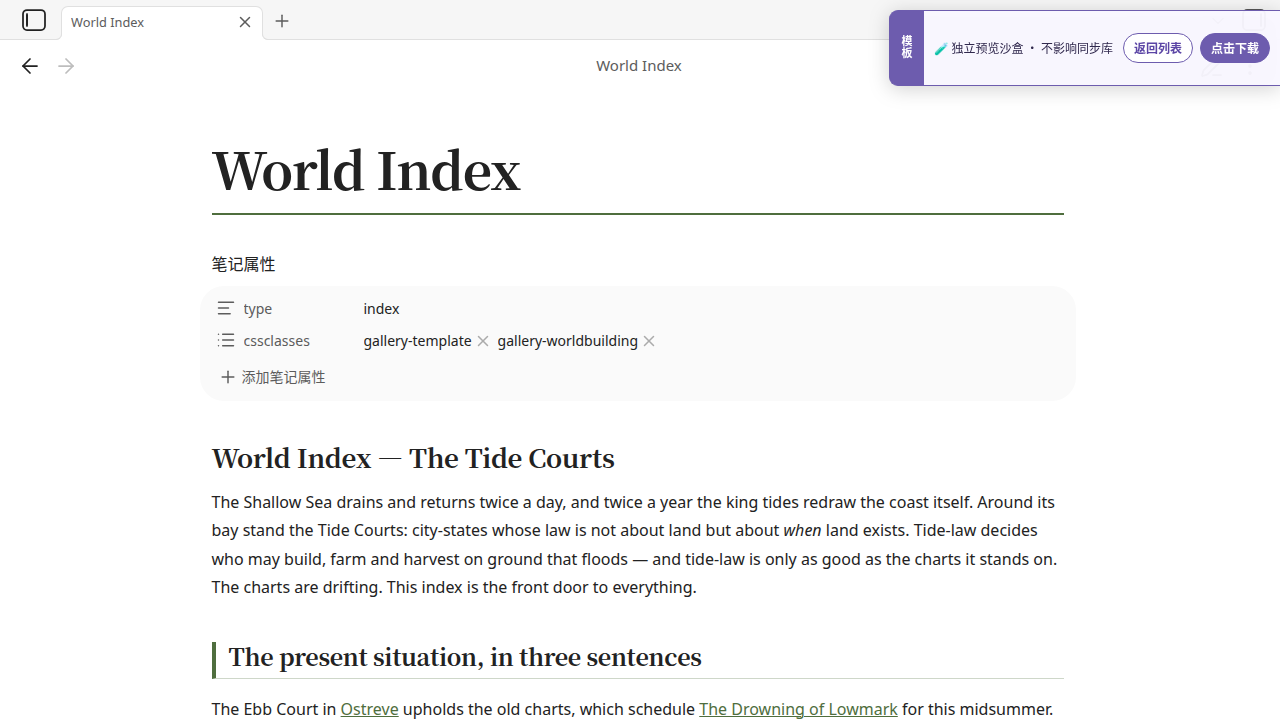Go forward with the right arrow
The image size is (1280, 720).
pyautogui.click(x=66, y=66)
